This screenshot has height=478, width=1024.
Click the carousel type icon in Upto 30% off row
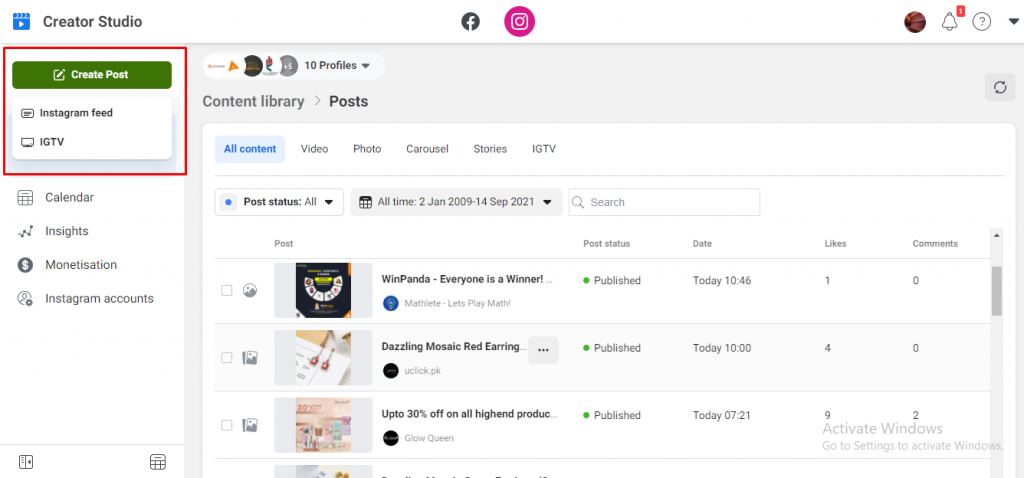(249, 425)
